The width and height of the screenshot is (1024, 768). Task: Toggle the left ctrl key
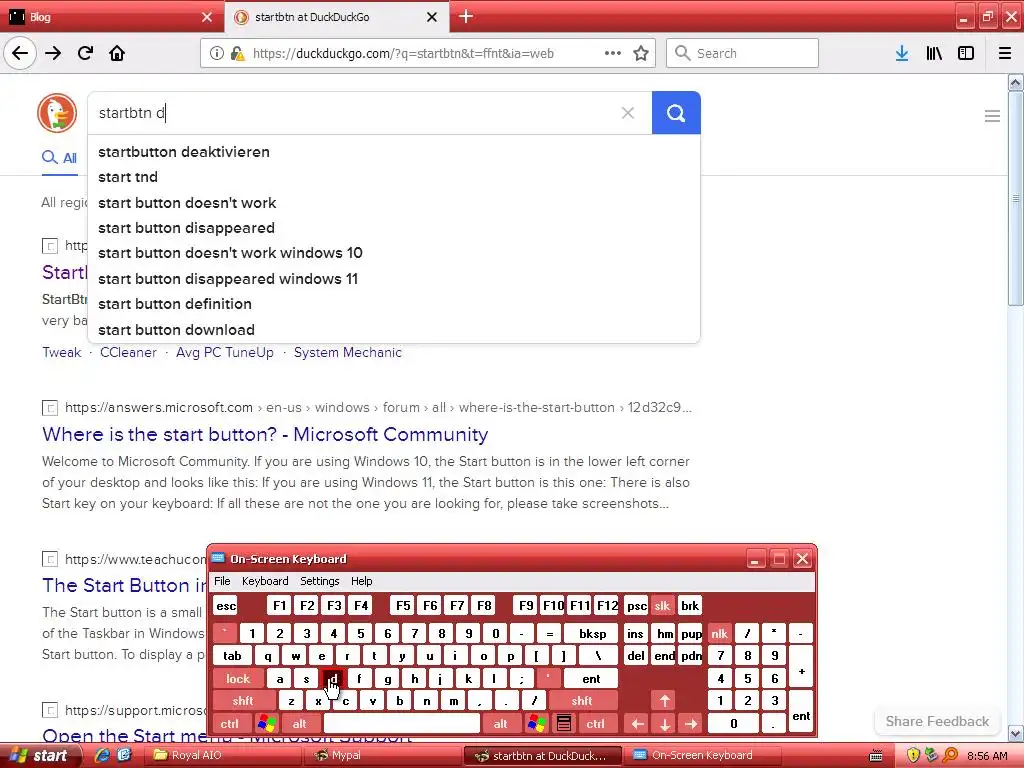(229, 724)
